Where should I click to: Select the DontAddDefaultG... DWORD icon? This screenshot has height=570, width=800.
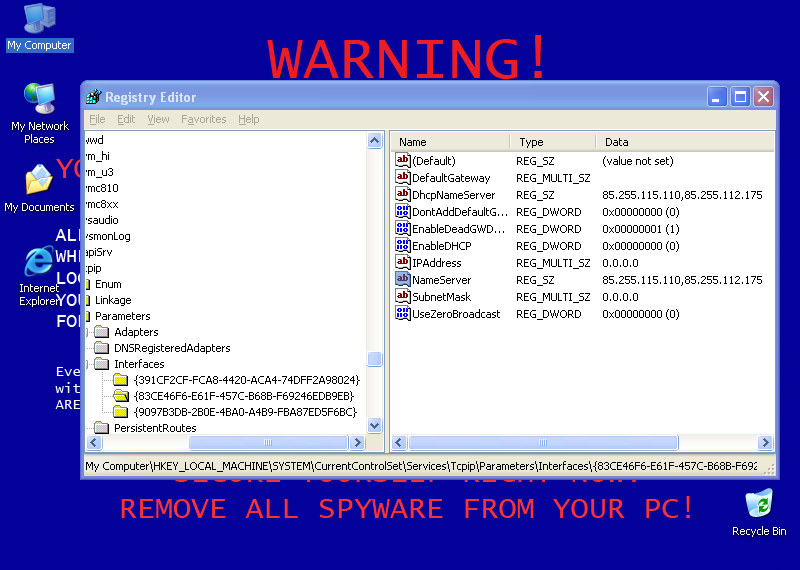(403, 211)
